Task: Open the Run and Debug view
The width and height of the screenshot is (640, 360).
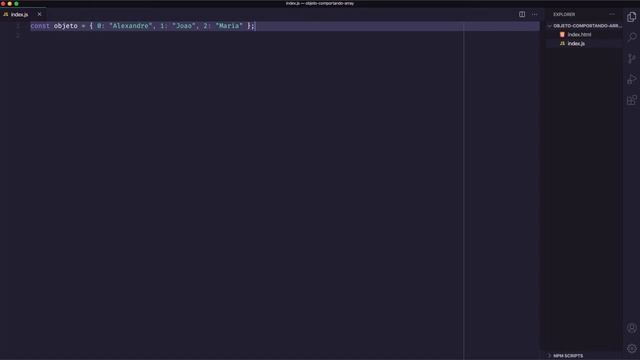Action: tap(631, 79)
